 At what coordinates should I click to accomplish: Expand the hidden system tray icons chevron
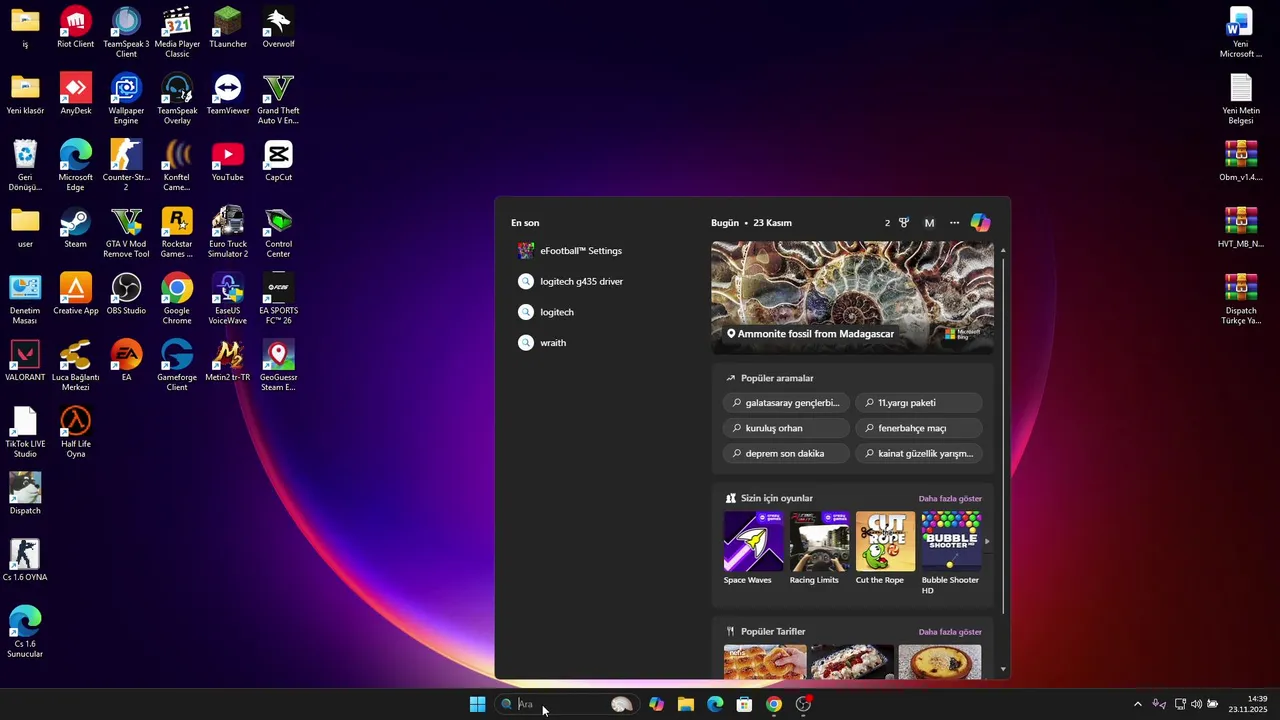pyautogui.click(x=1137, y=704)
